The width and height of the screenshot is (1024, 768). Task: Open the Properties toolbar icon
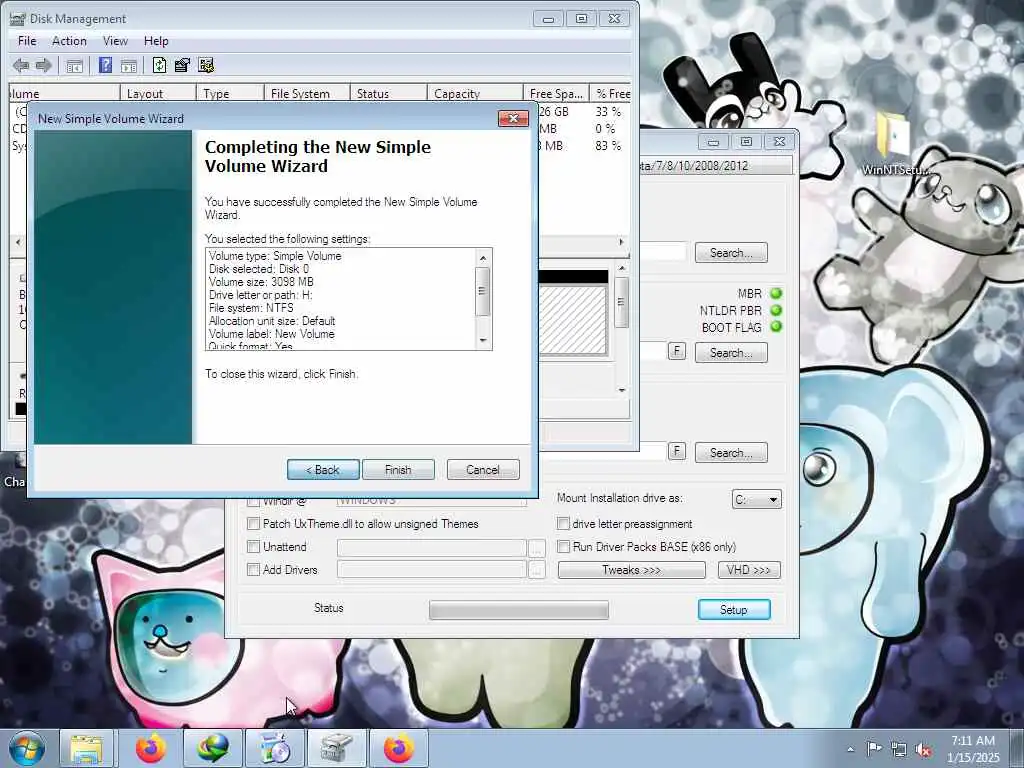tap(183, 65)
